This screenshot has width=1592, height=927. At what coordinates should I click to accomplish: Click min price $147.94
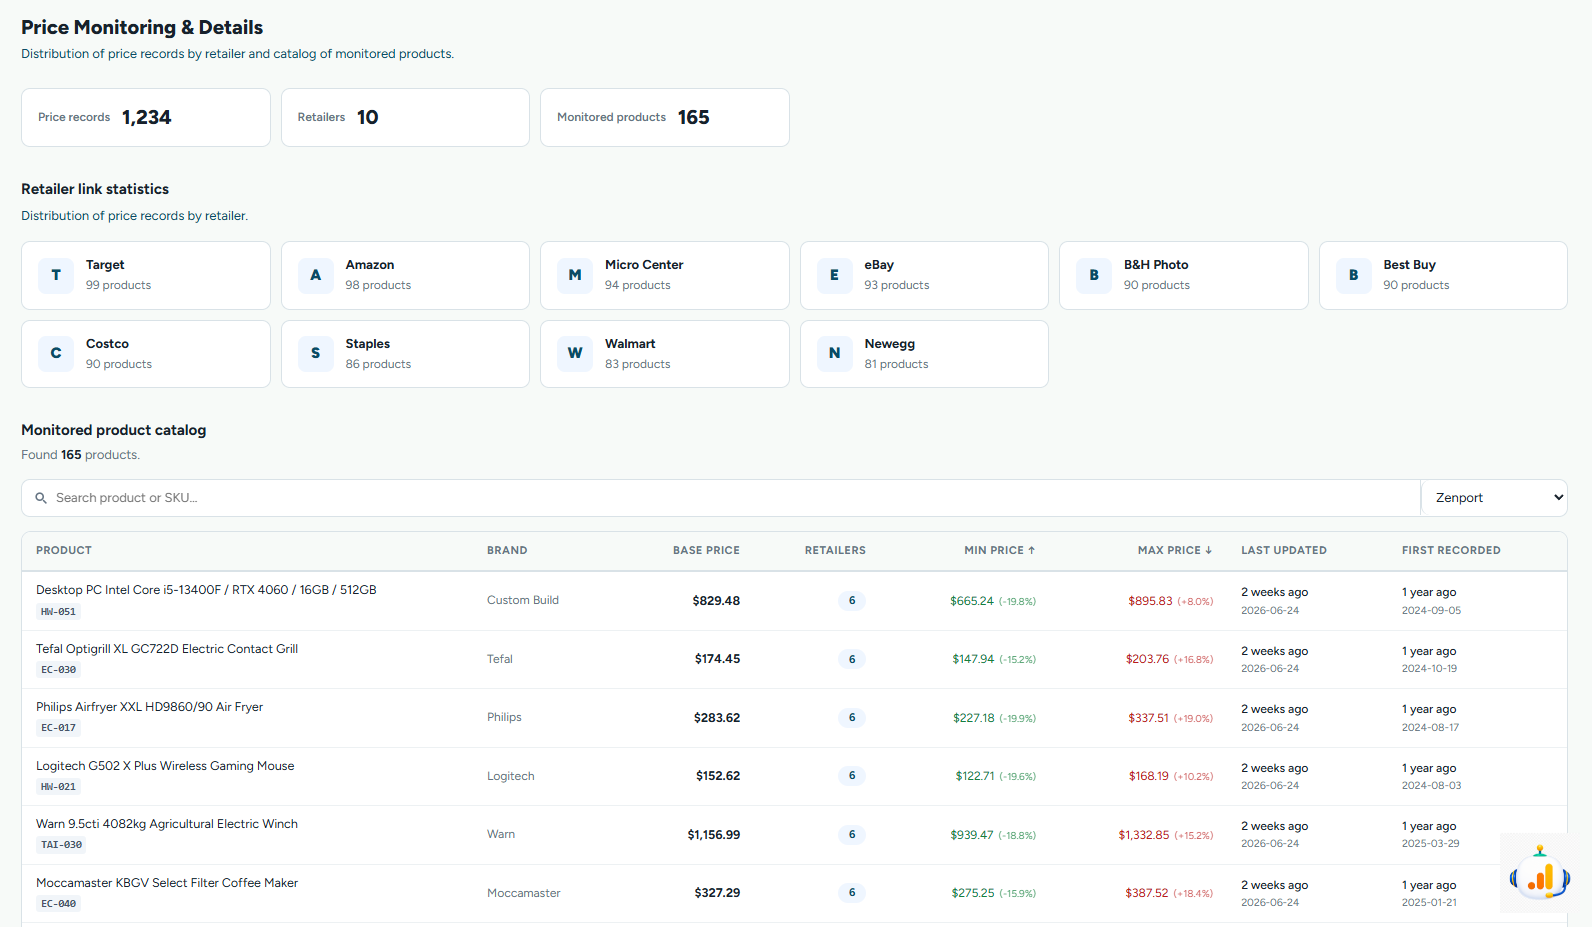click(973, 659)
